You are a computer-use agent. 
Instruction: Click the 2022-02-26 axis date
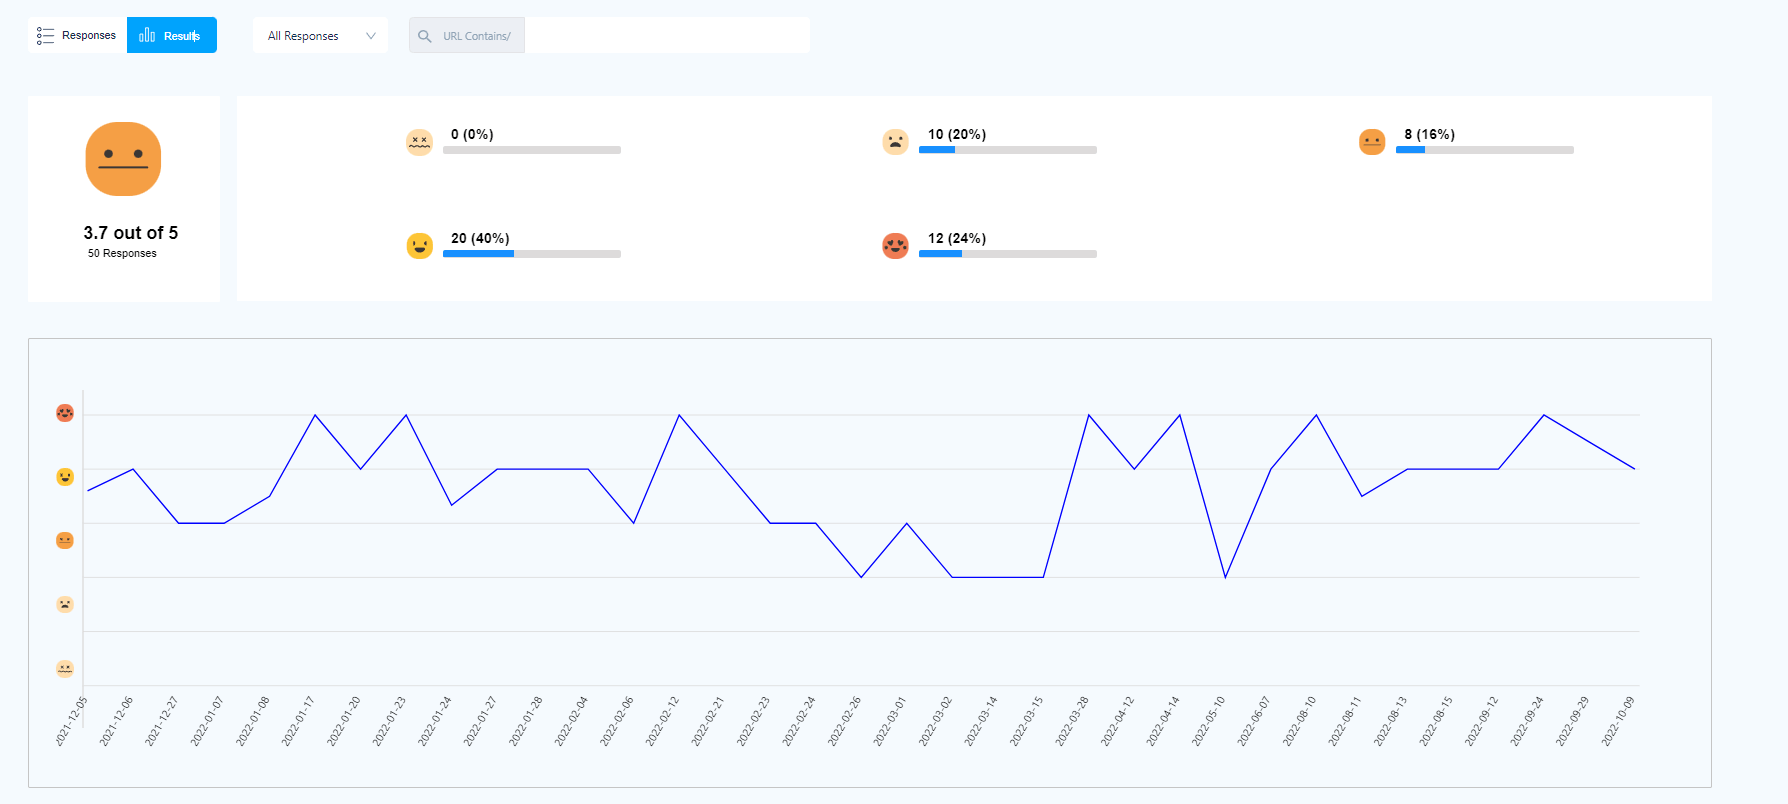(845, 721)
